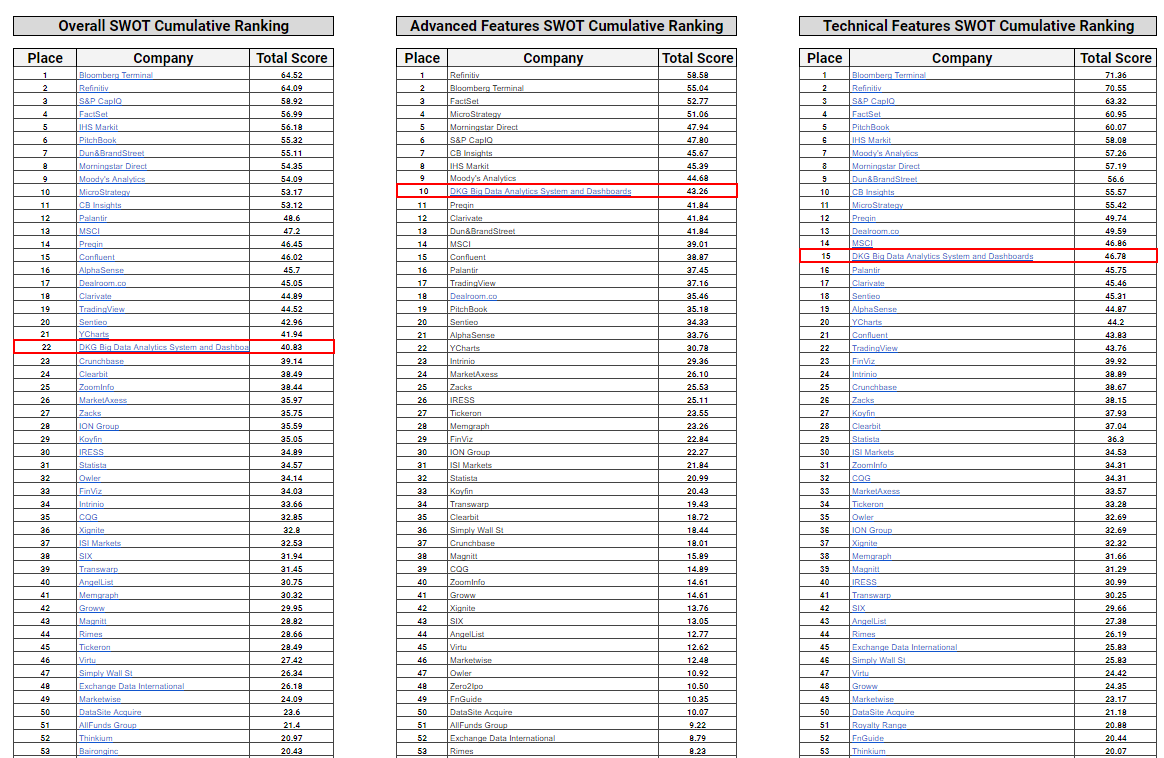Click Place header in Advanced Features table
The width and height of the screenshot is (1164, 758).
click(x=422, y=58)
